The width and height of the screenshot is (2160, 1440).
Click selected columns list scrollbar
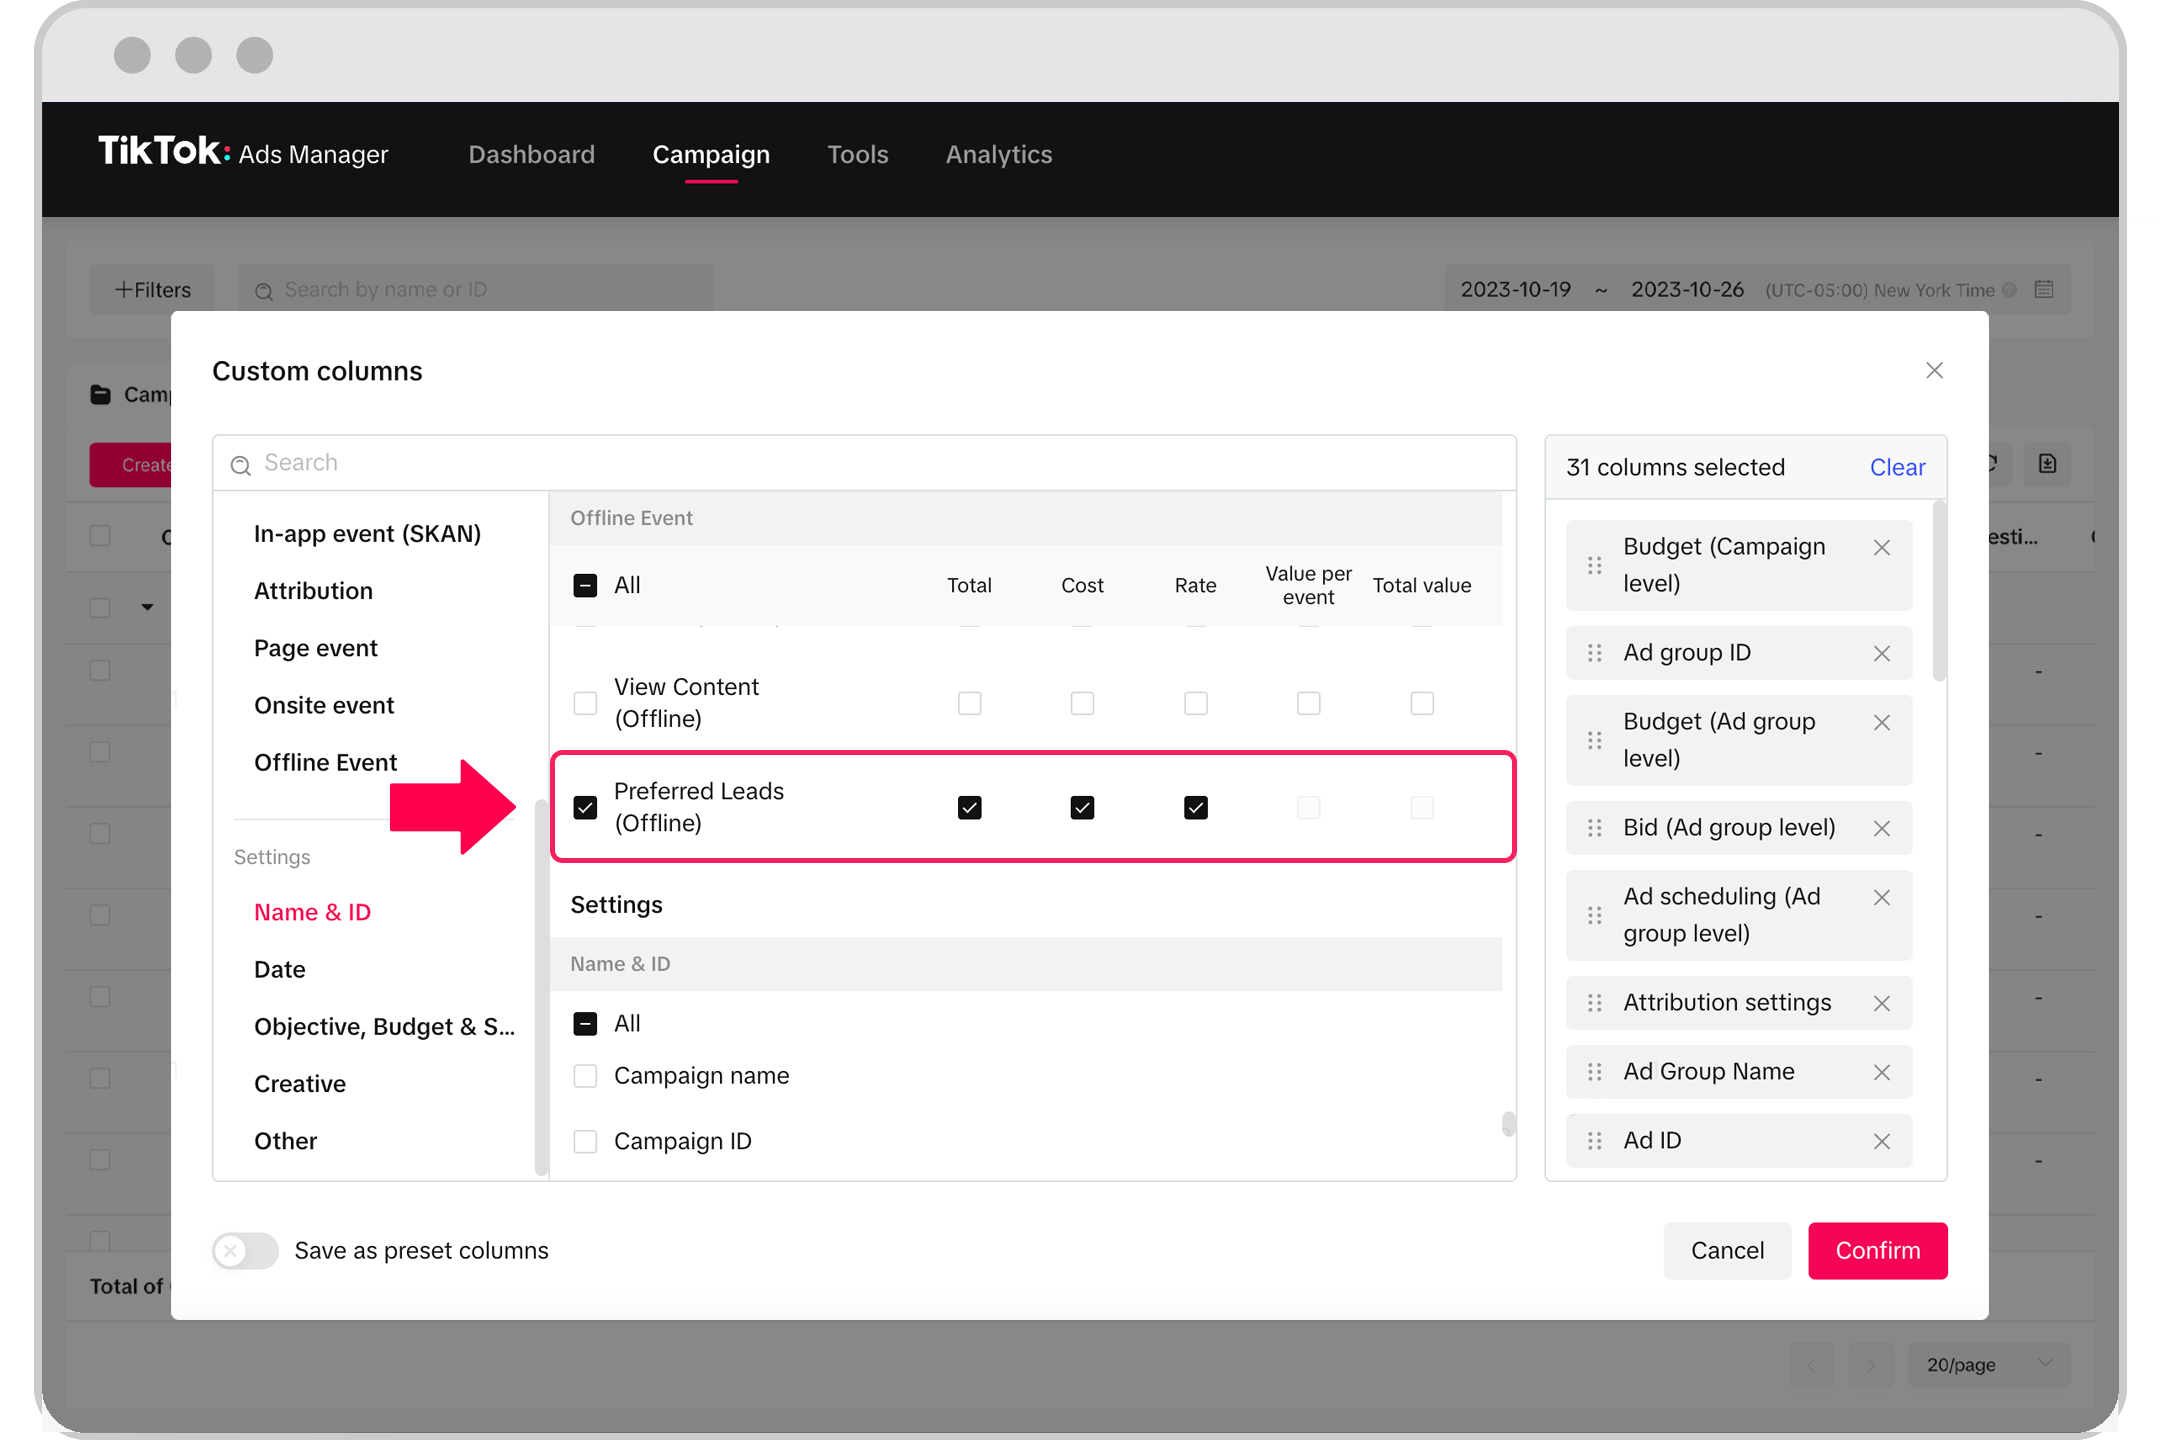(x=1939, y=591)
